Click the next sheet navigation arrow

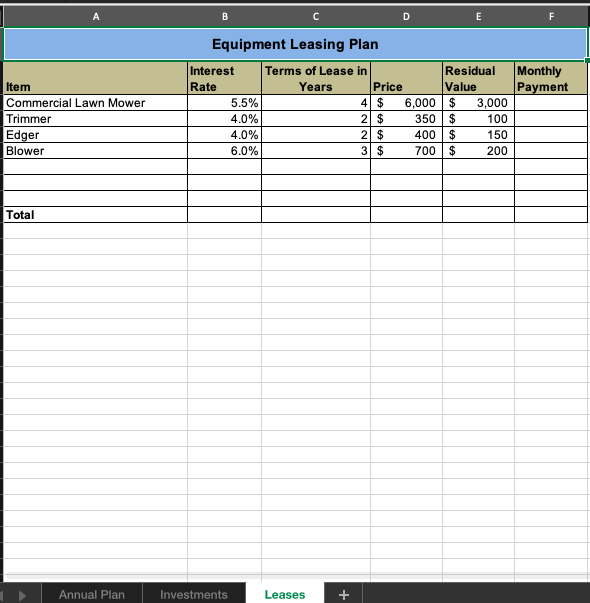click(x=22, y=595)
